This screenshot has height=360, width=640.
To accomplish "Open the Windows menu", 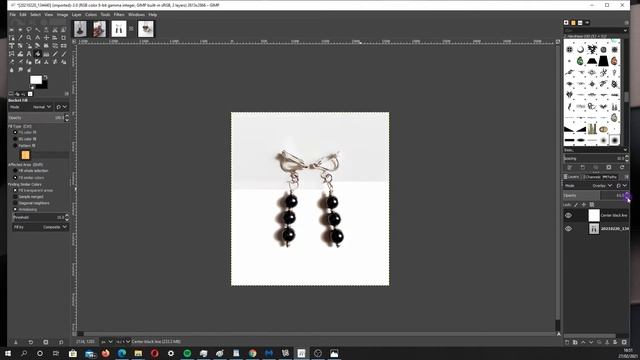I will pos(136,15).
